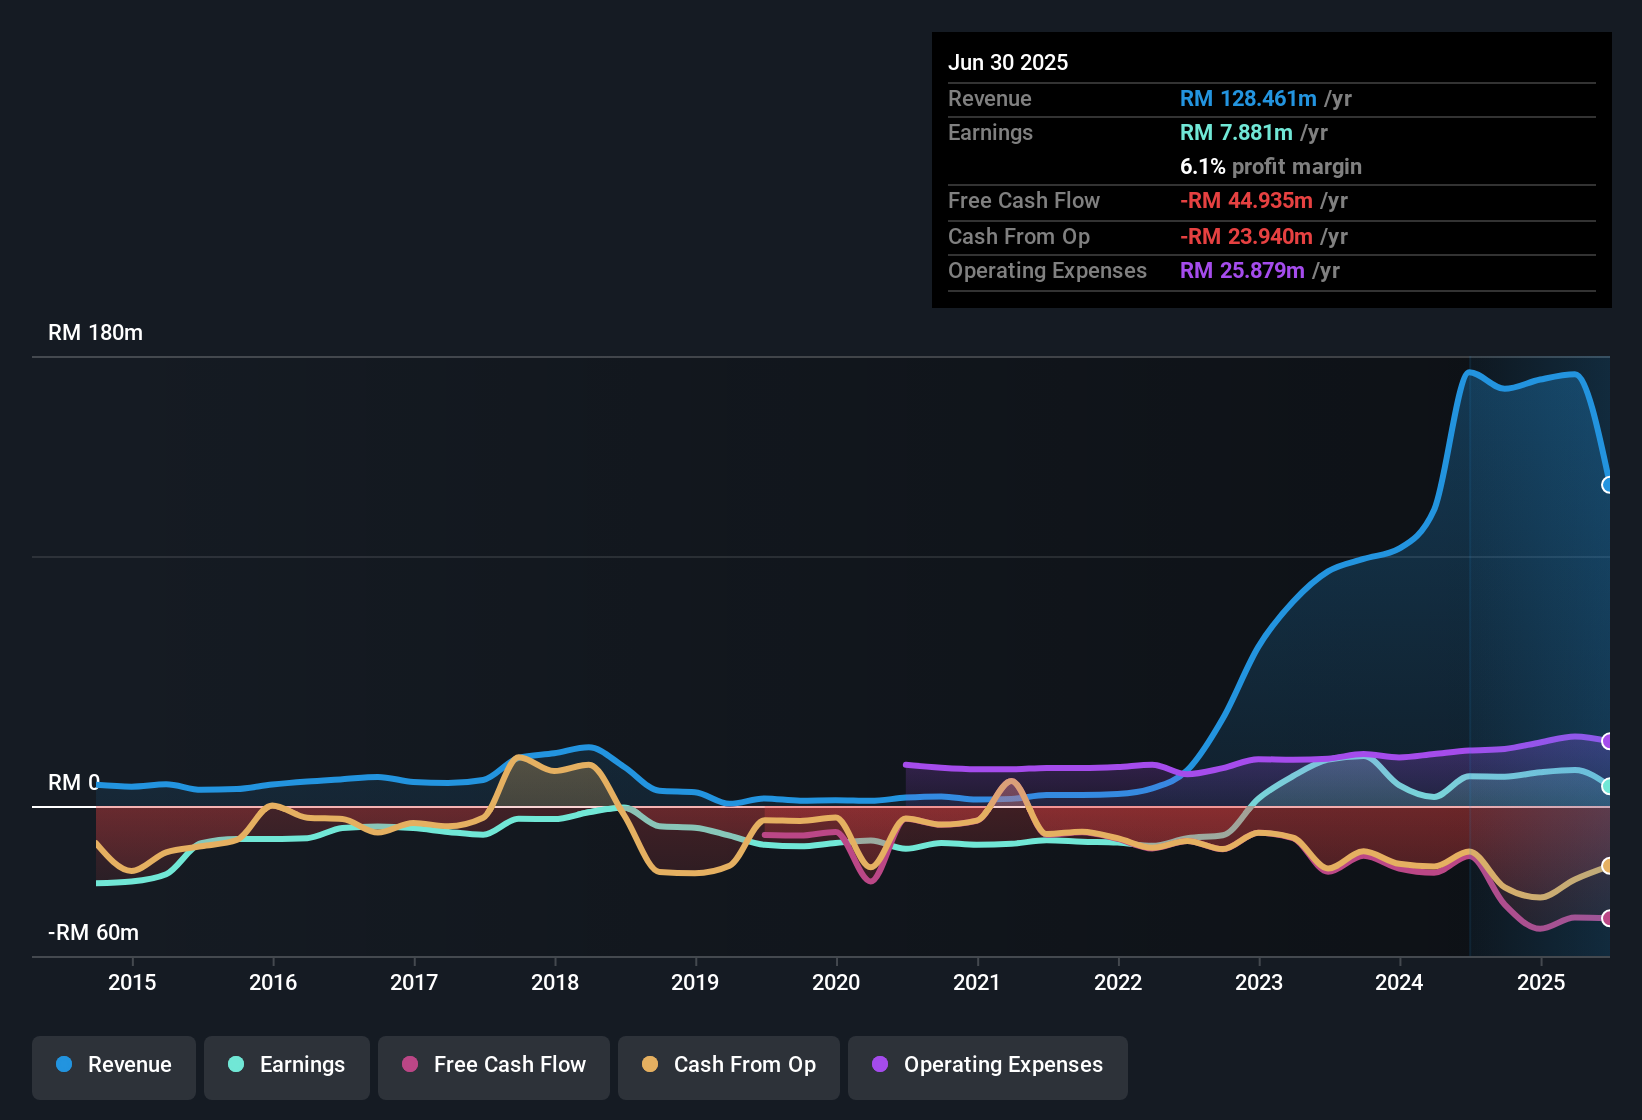Click the purple Operating Expenses dot icon
Screen dimensions: 1642x1120
[878, 1065]
